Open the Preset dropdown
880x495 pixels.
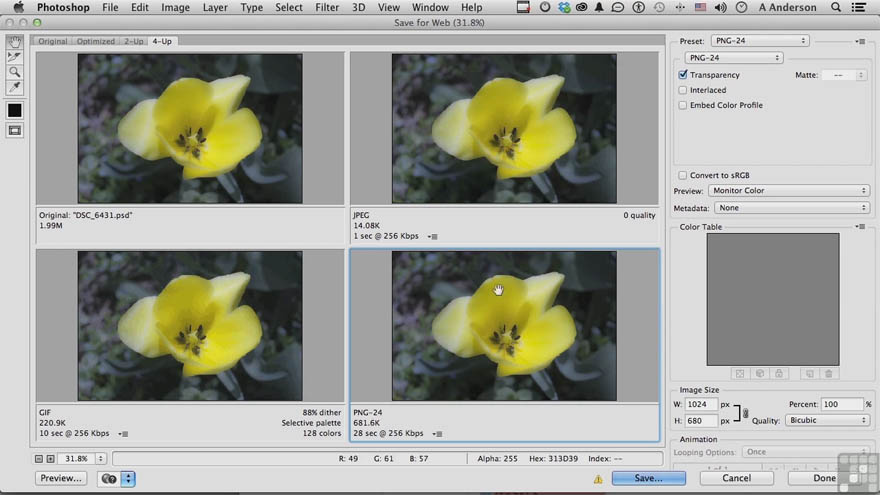[760, 40]
